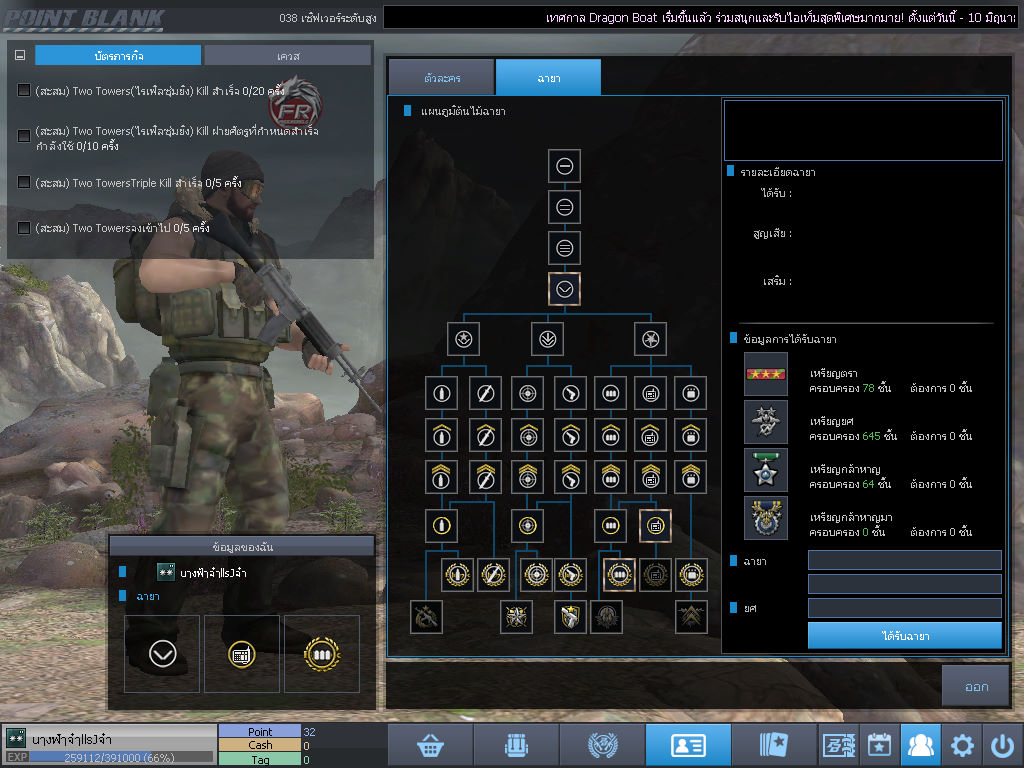Screen dimensions: 1024x768
Task: Click the ออก exit button
Action: [x=976, y=686]
